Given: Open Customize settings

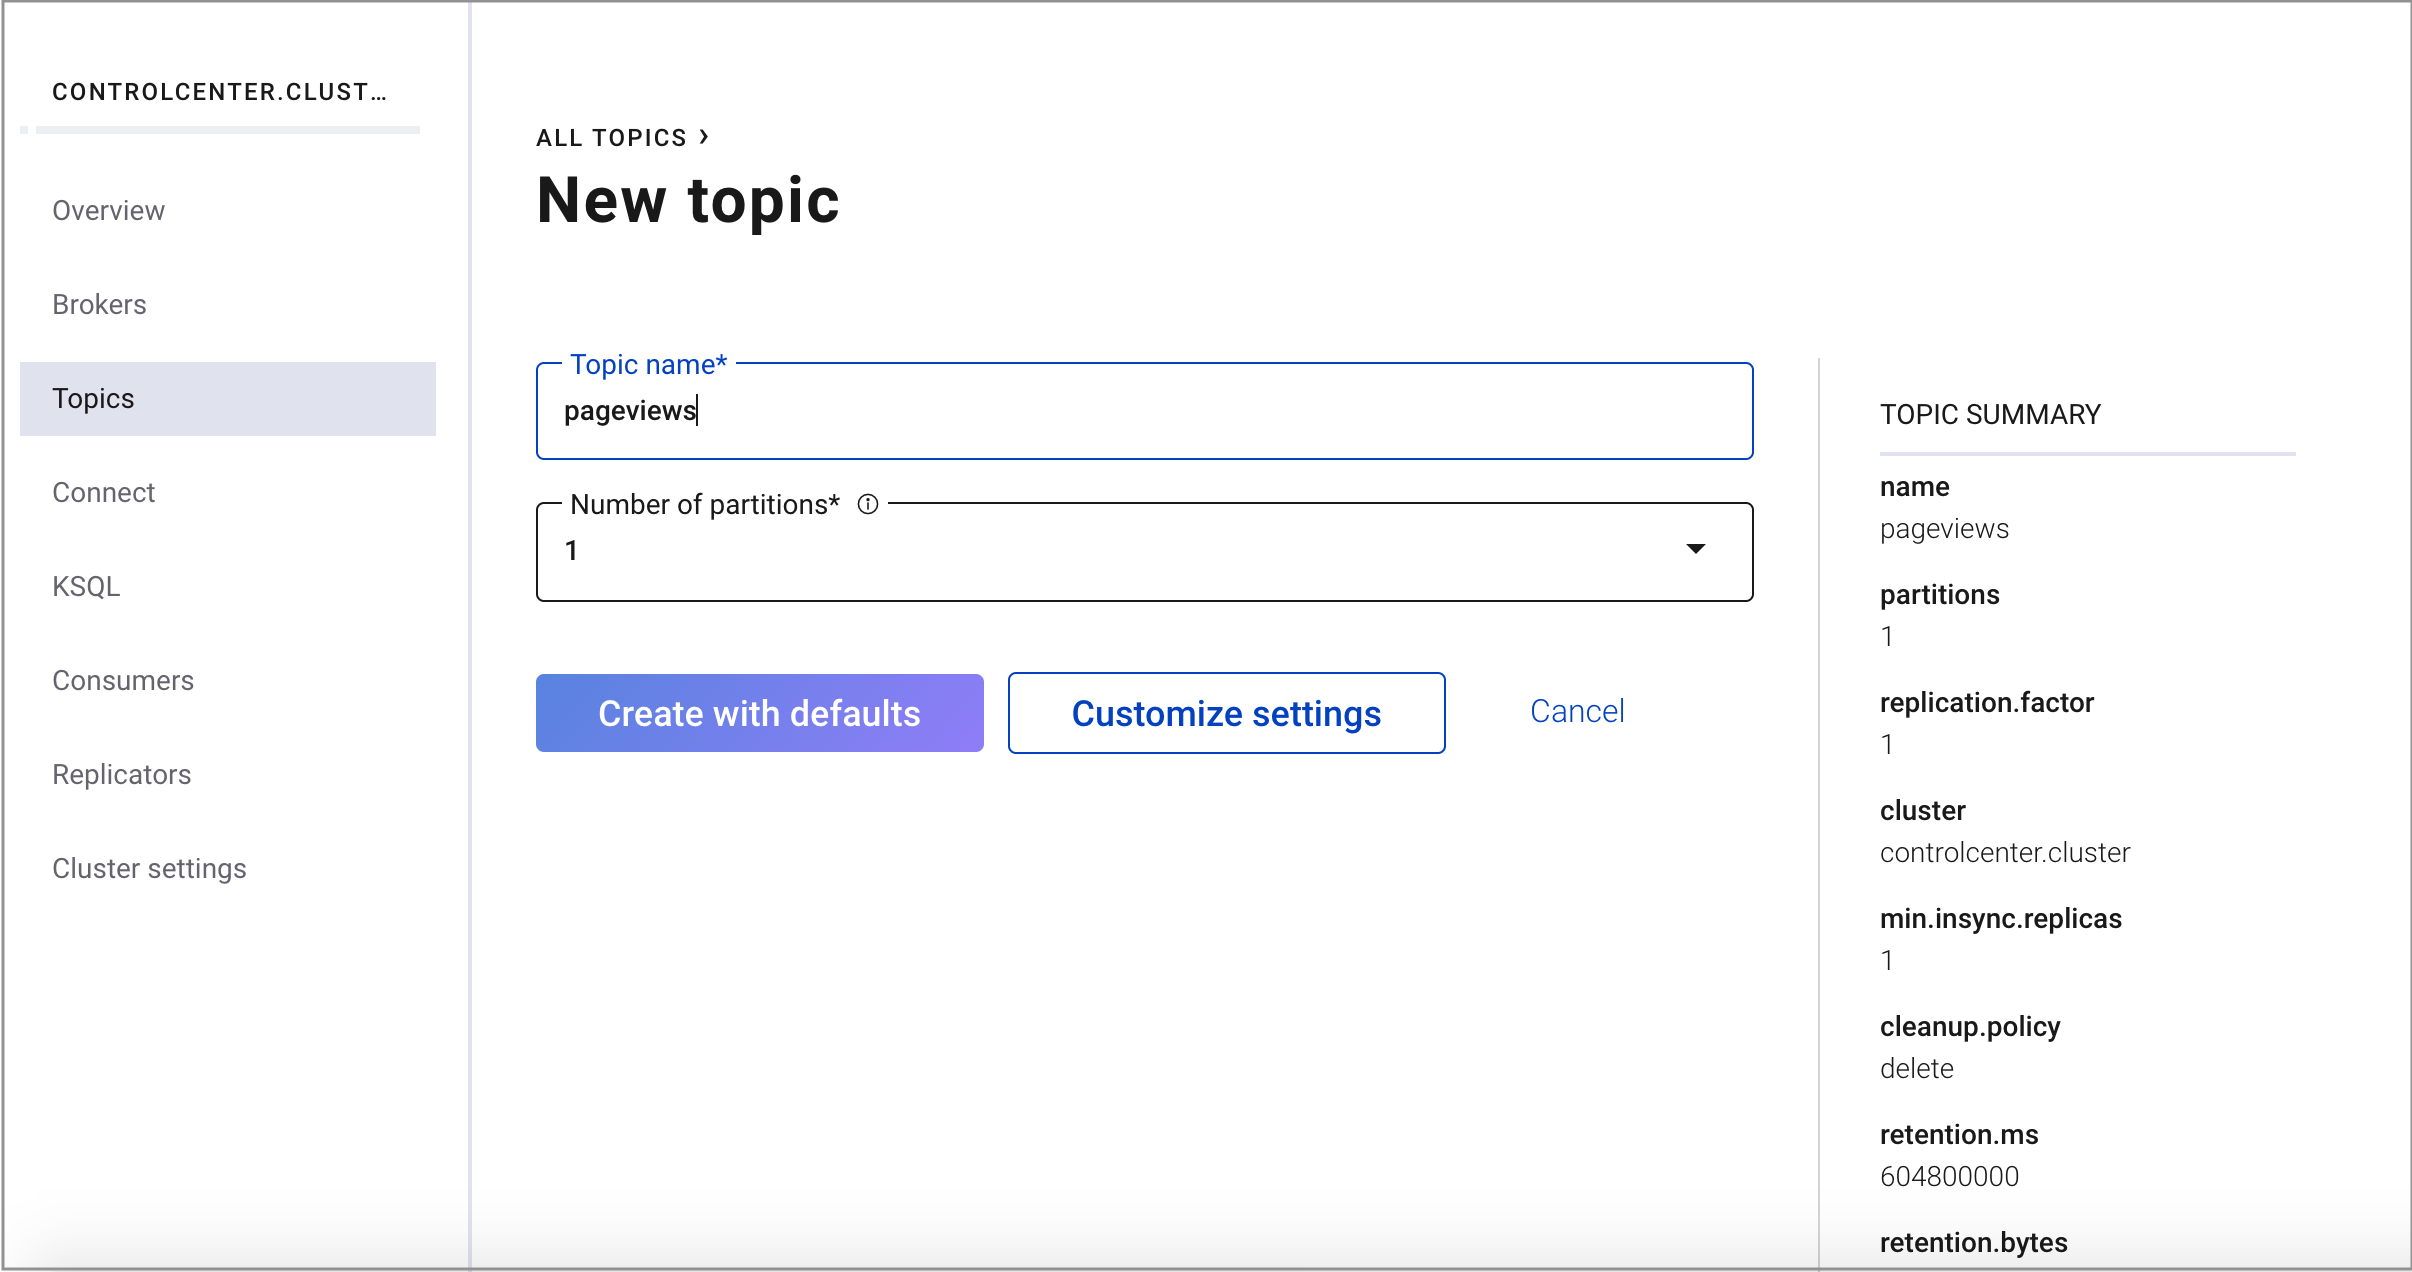Looking at the screenshot, I should [x=1226, y=713].
